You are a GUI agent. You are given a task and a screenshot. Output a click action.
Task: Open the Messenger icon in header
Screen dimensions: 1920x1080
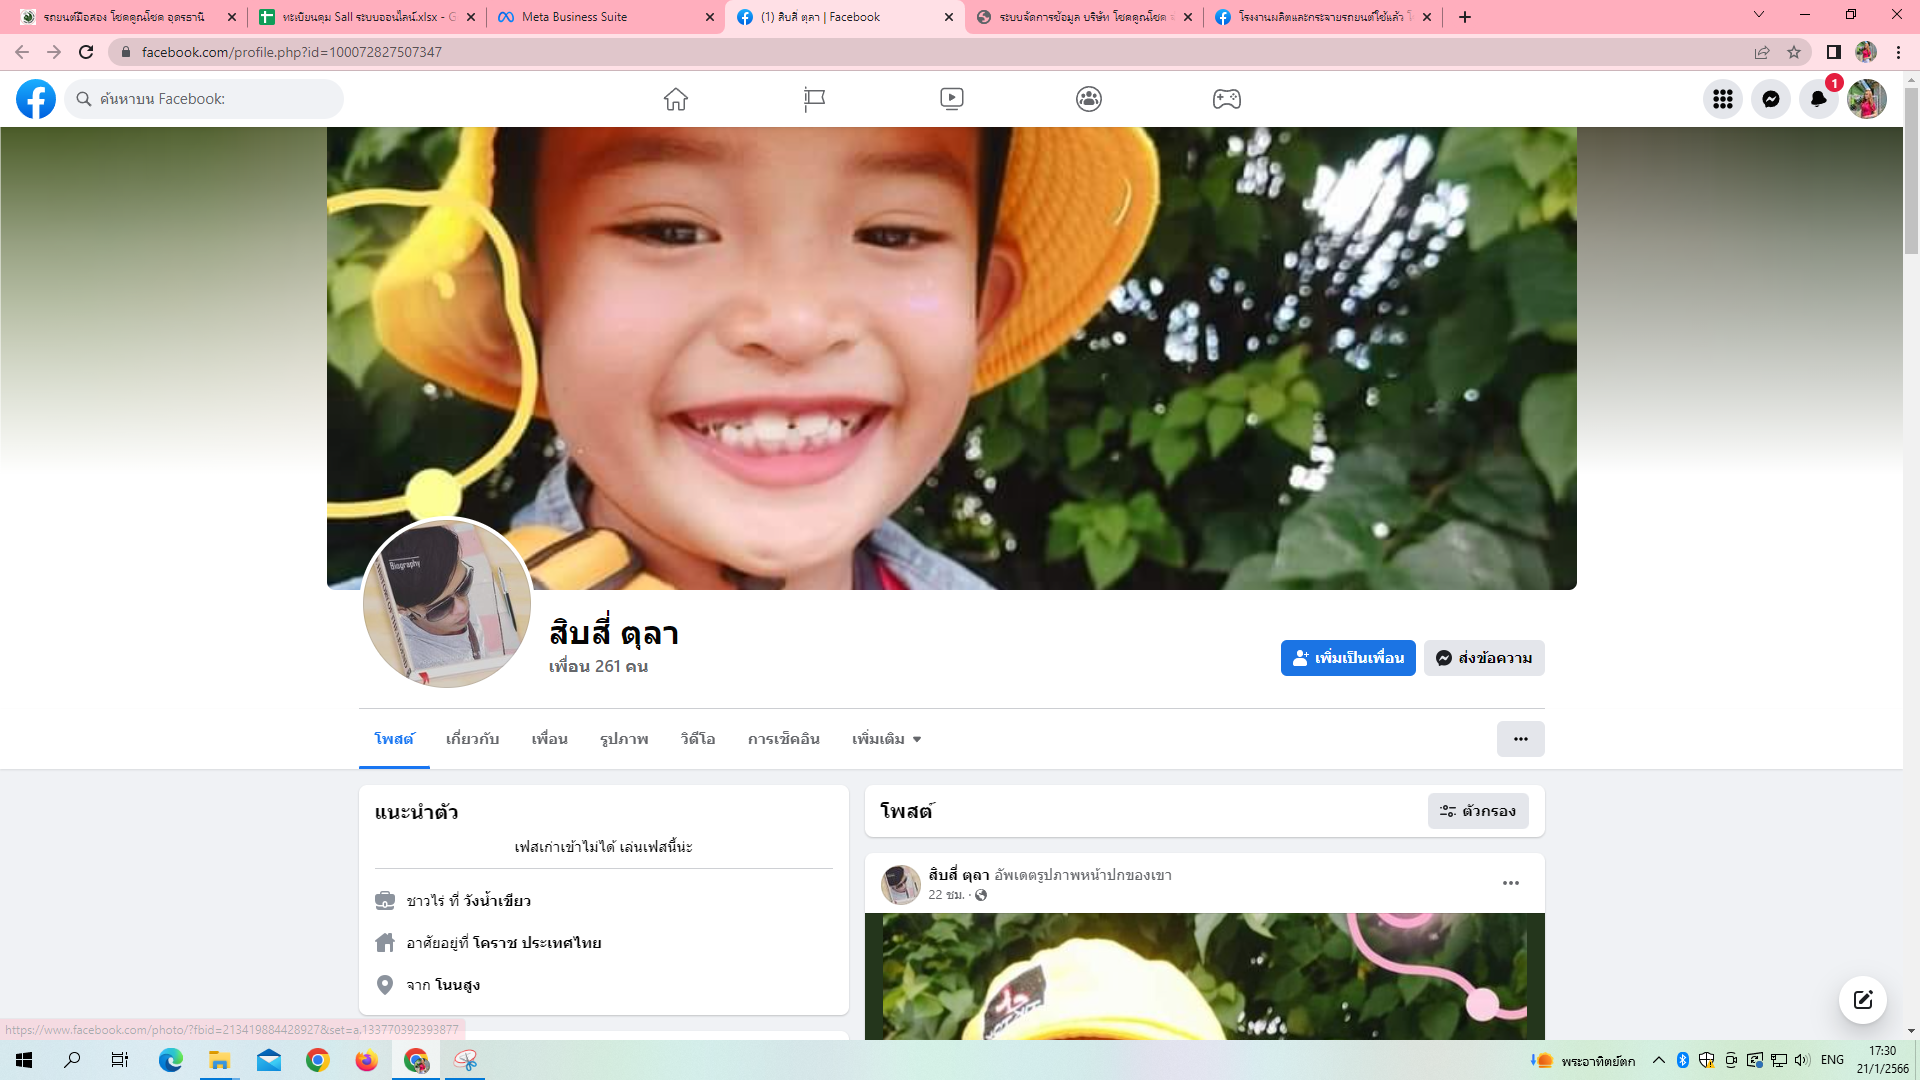pyautogui.click(x=1770, y=99)
